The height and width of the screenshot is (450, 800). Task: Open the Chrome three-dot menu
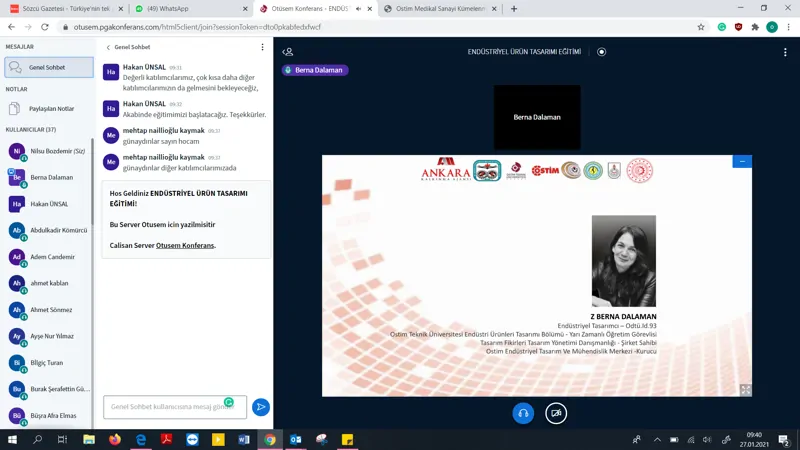pos(788,27)
